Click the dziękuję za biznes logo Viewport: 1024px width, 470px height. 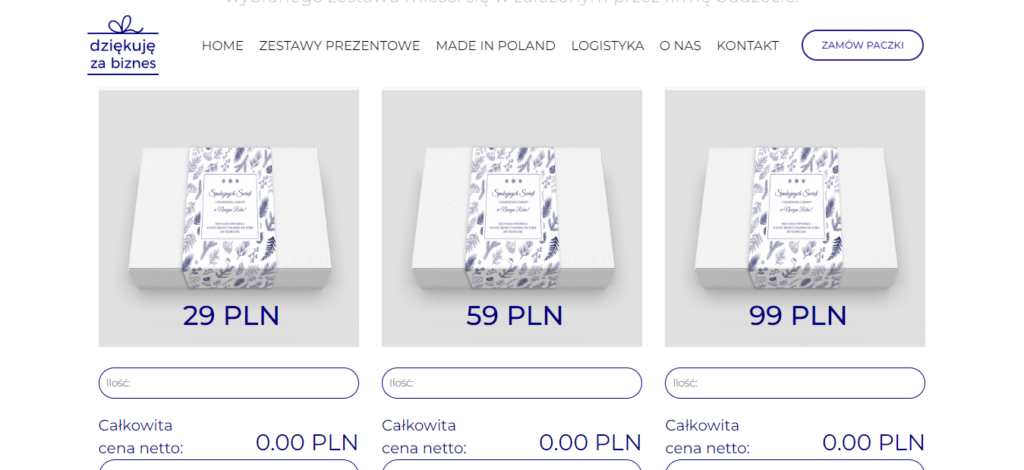click(x=123, y=45)
